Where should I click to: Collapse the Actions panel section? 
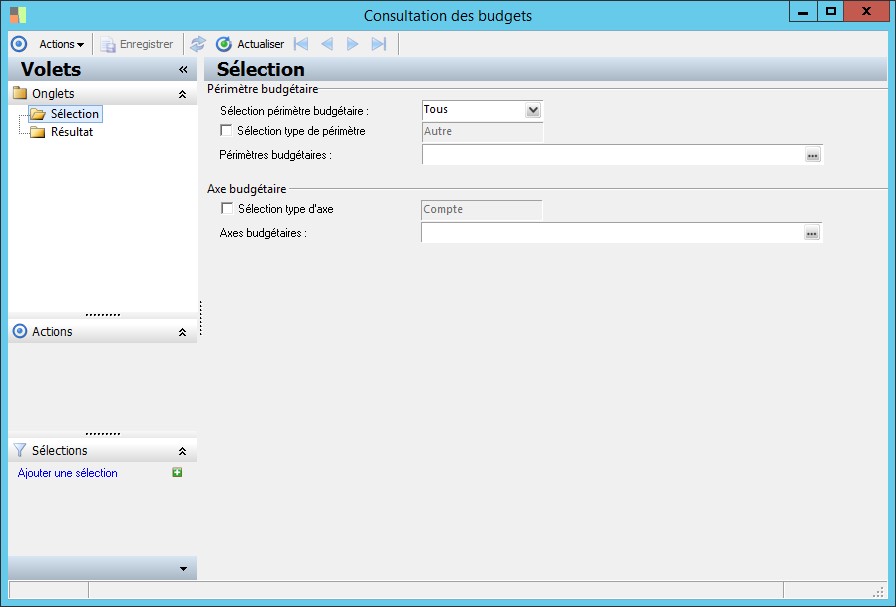pyautogui.click(x=182, y=332)
